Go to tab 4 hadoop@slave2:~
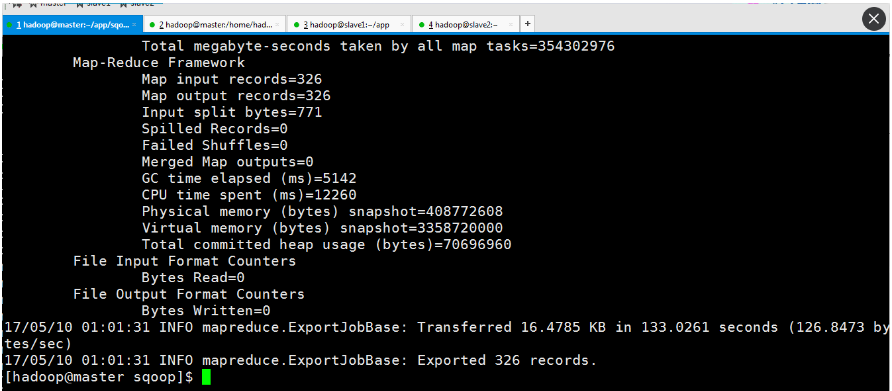892x391 pixels. (x=465, y=24)
